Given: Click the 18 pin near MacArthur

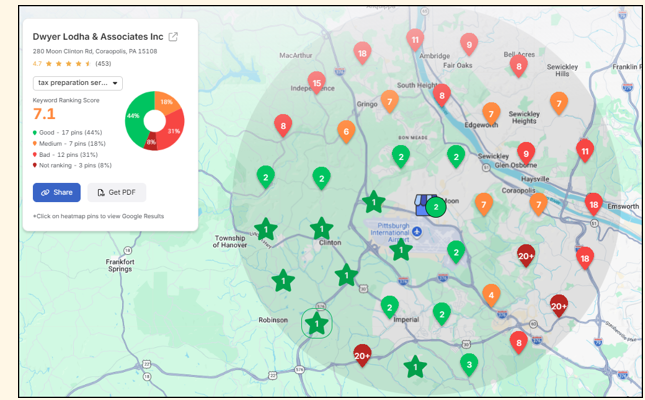Looking at the screenshot, I should 362,53.
